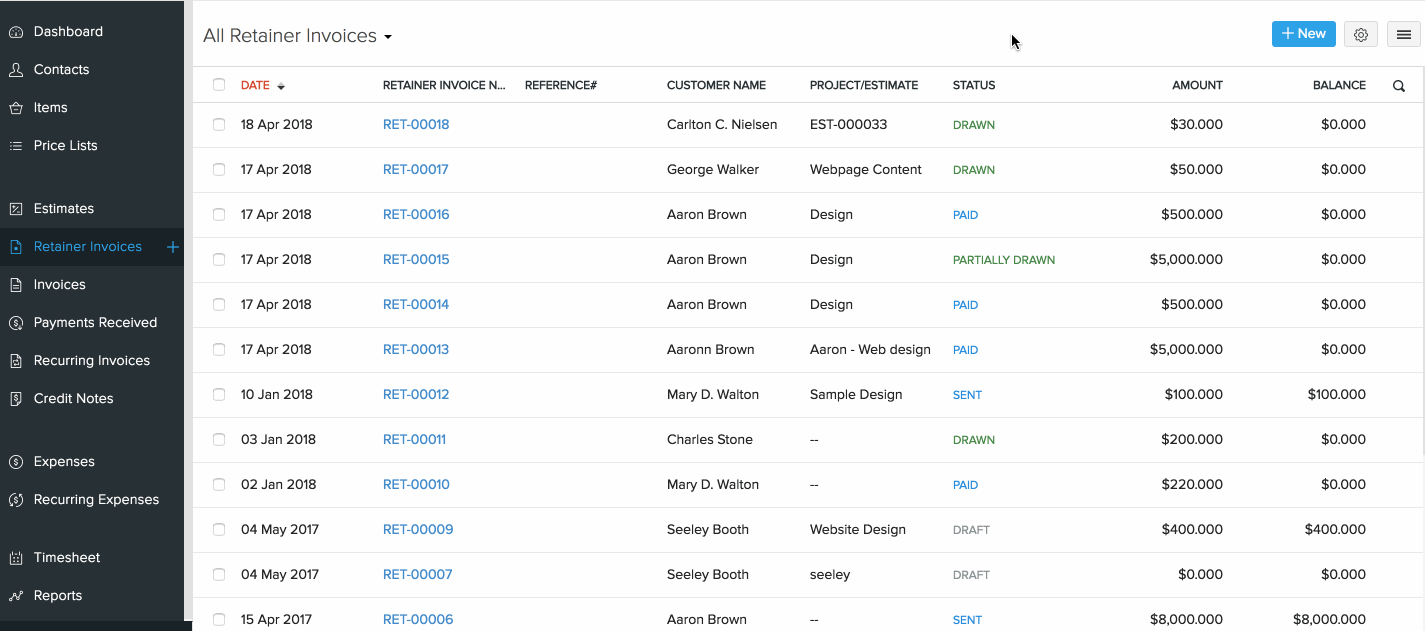Screen dimensions: 1425x631
Task: Open the hamburger menu at top right
Action: tap(1403, 34)
